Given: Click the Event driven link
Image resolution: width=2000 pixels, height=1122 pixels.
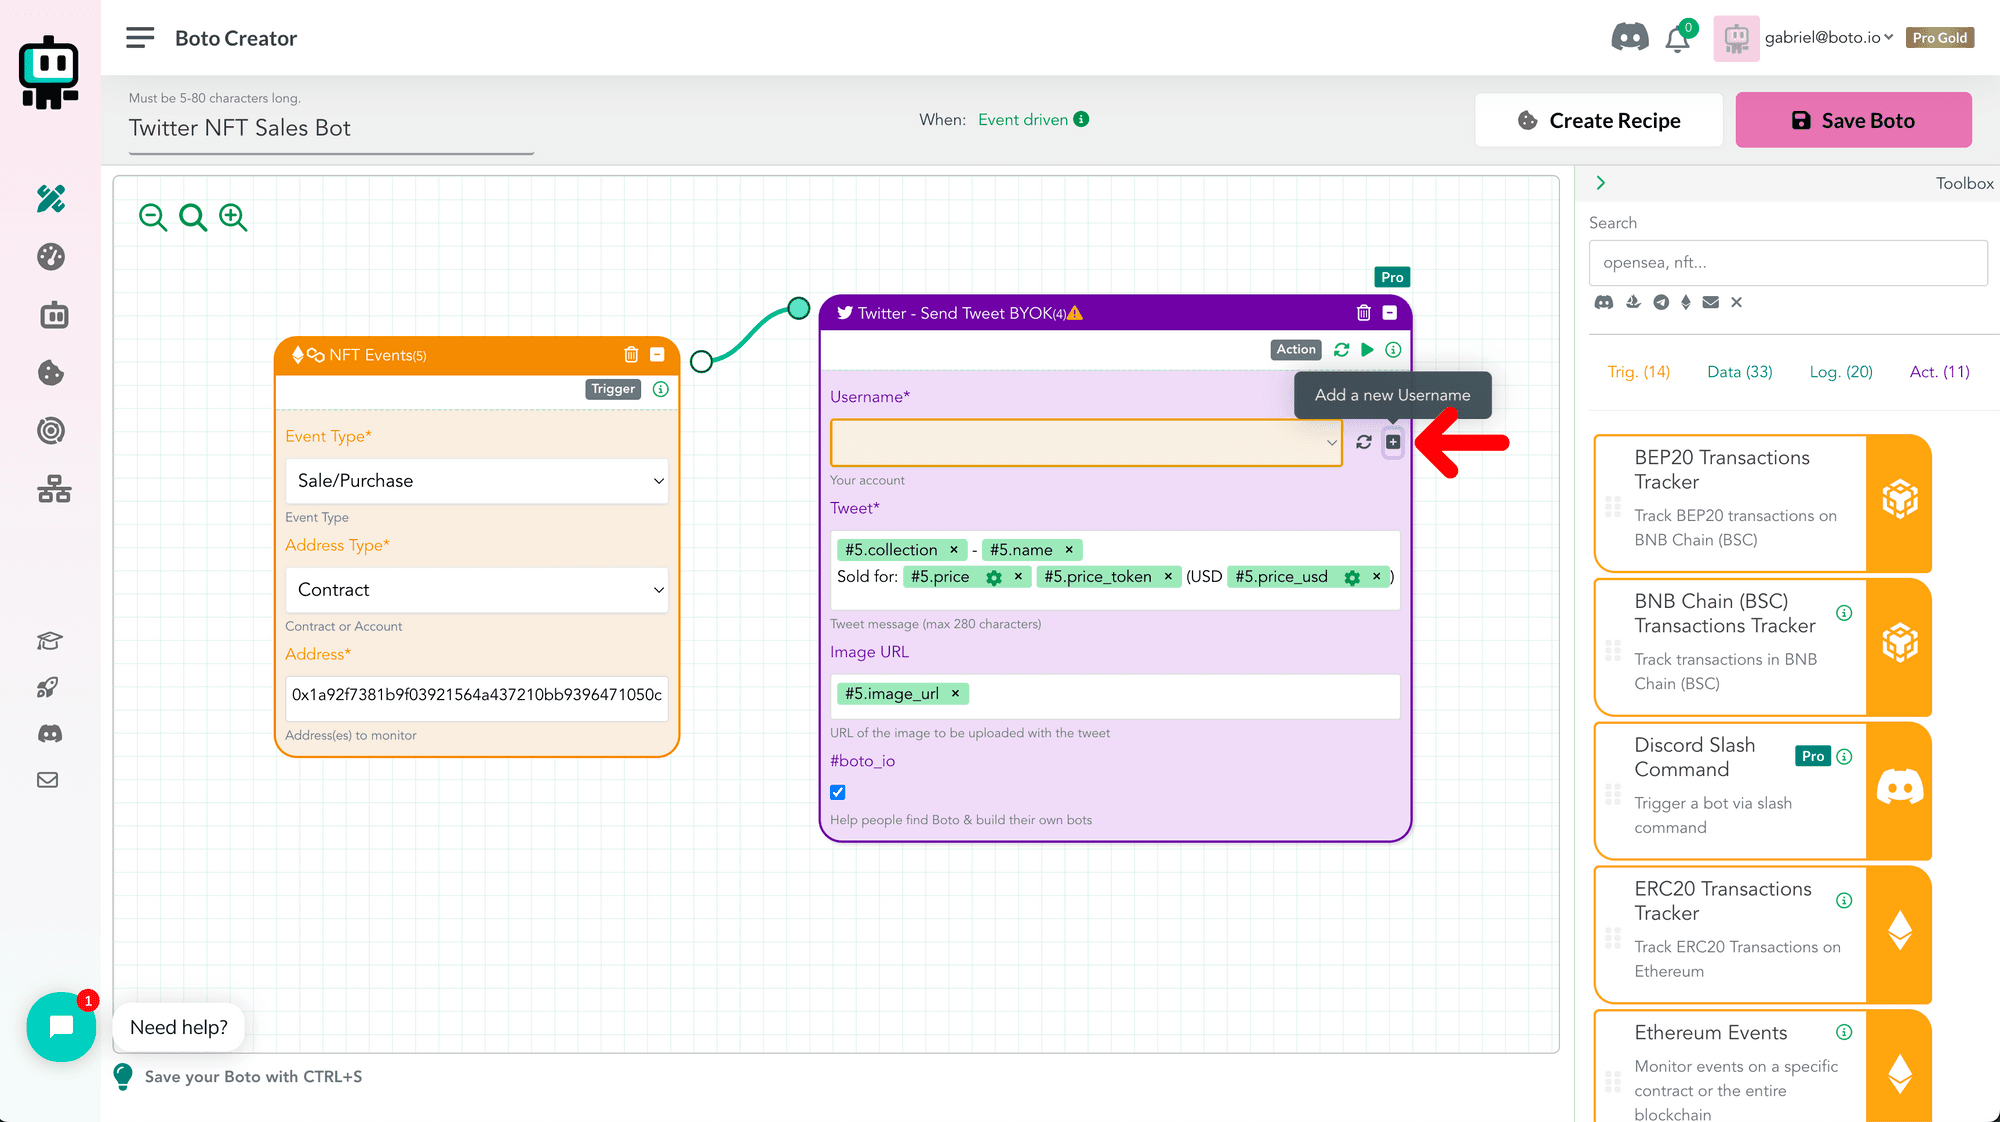Looking at the screenshot, I should click(x=1023, y=120).
